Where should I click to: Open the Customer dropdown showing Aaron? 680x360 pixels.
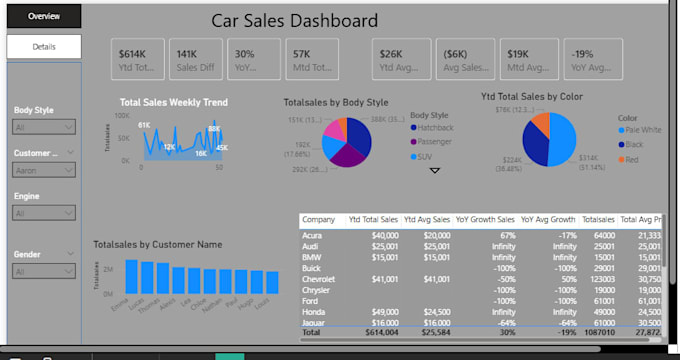[44, 170]
